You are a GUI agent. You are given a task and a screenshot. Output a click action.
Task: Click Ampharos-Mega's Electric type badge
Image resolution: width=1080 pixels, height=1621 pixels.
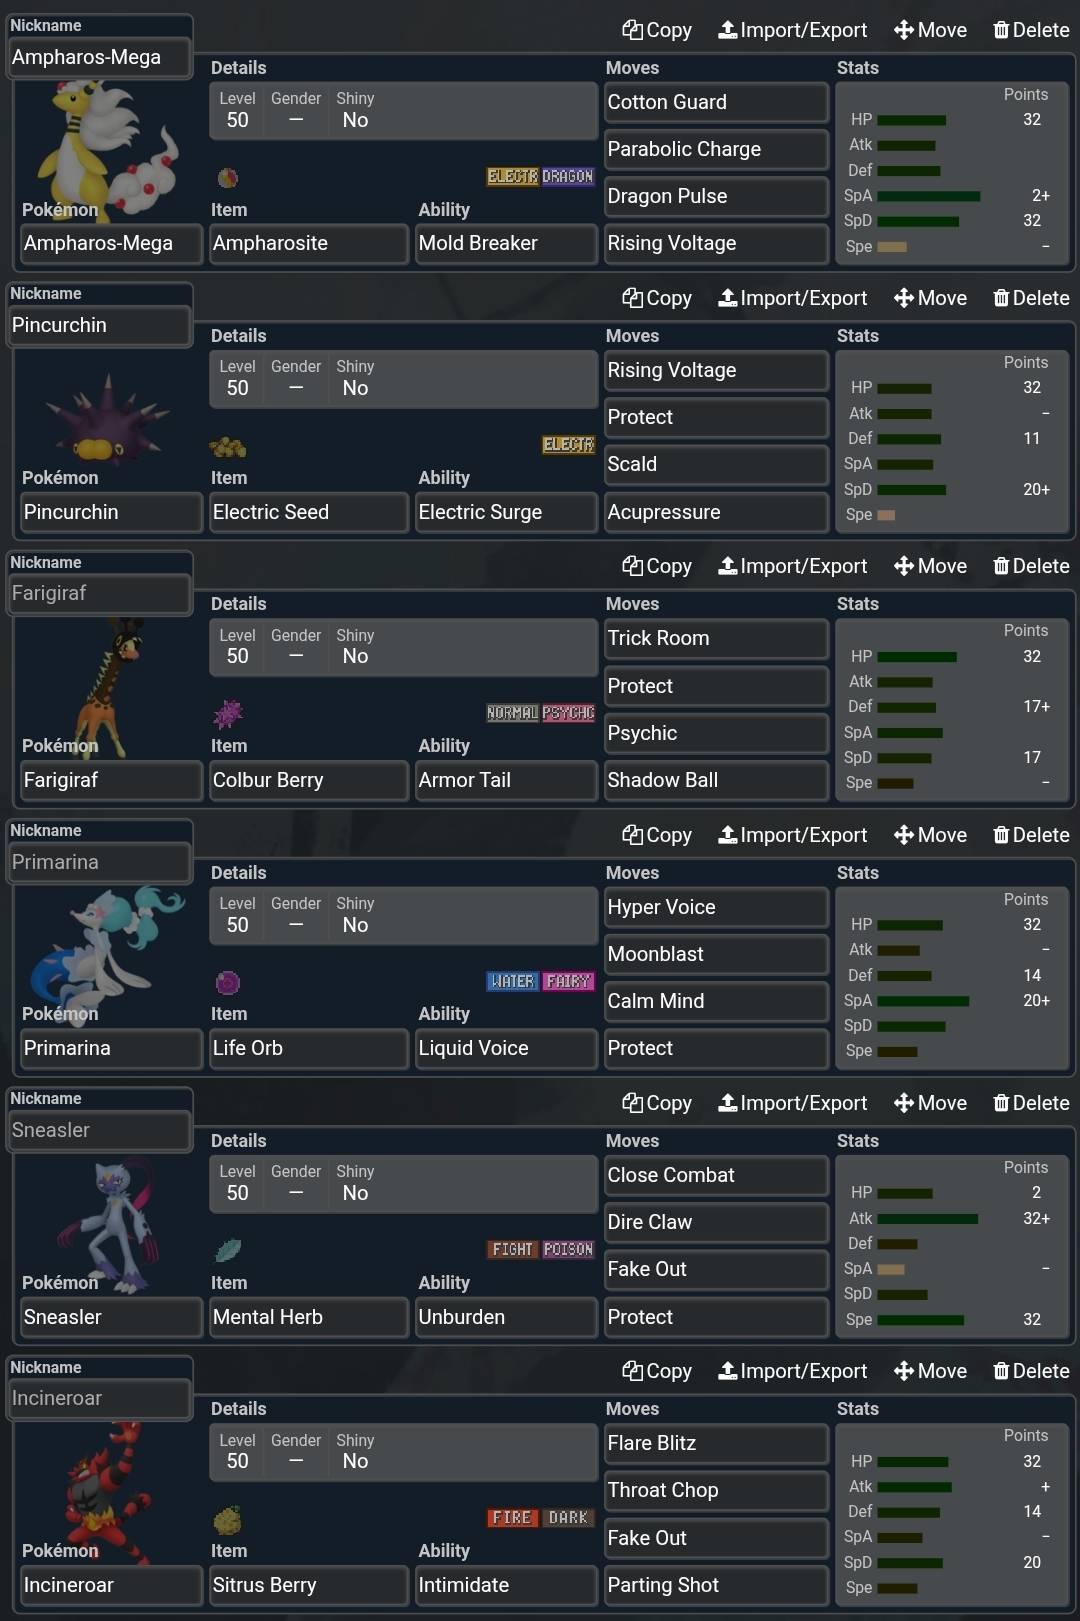513,176
